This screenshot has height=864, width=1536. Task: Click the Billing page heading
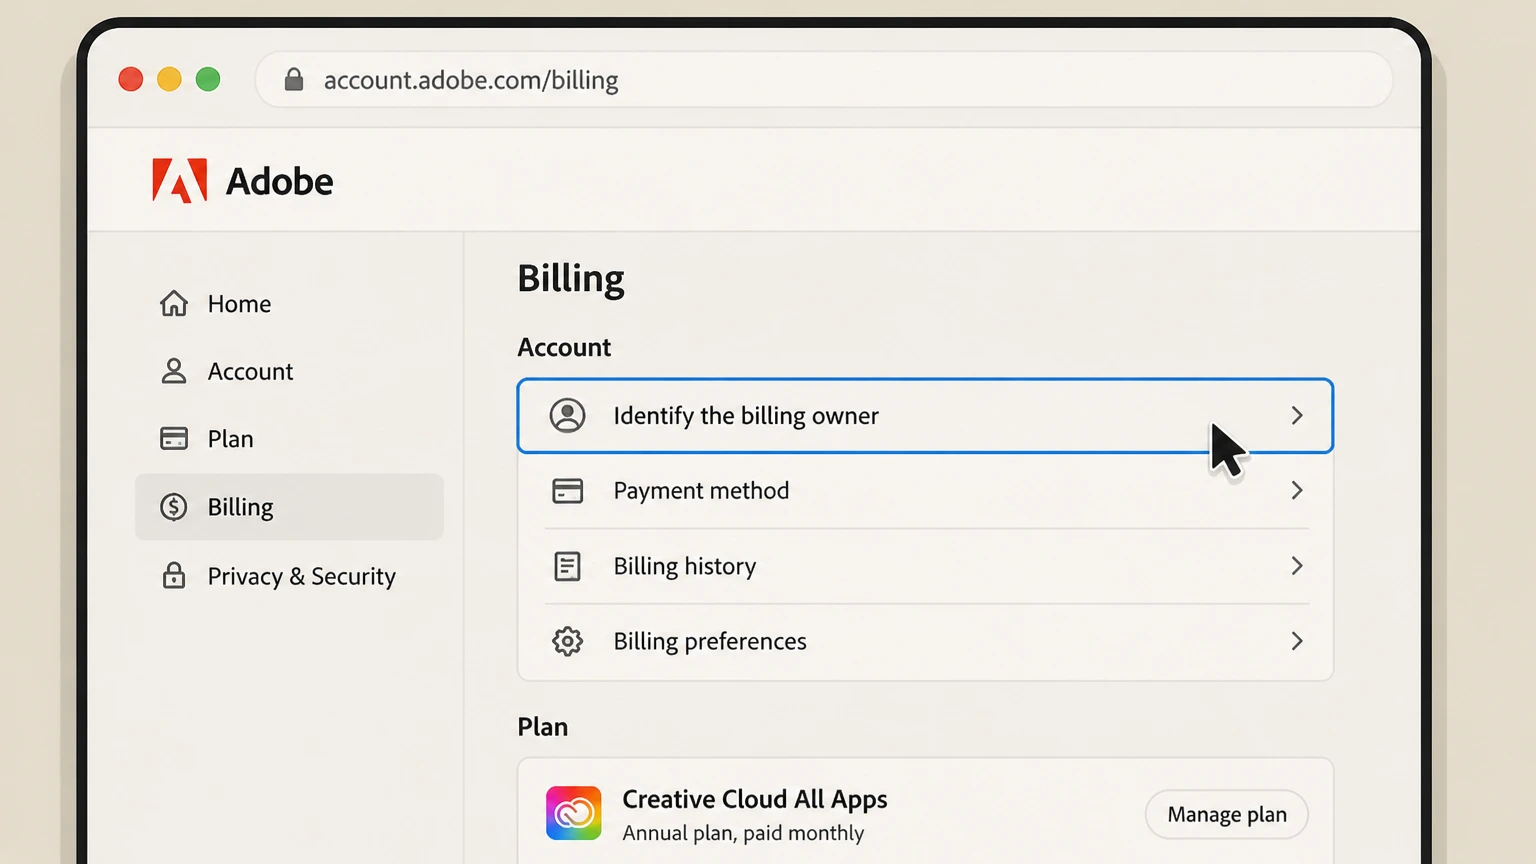coord(571,279)
